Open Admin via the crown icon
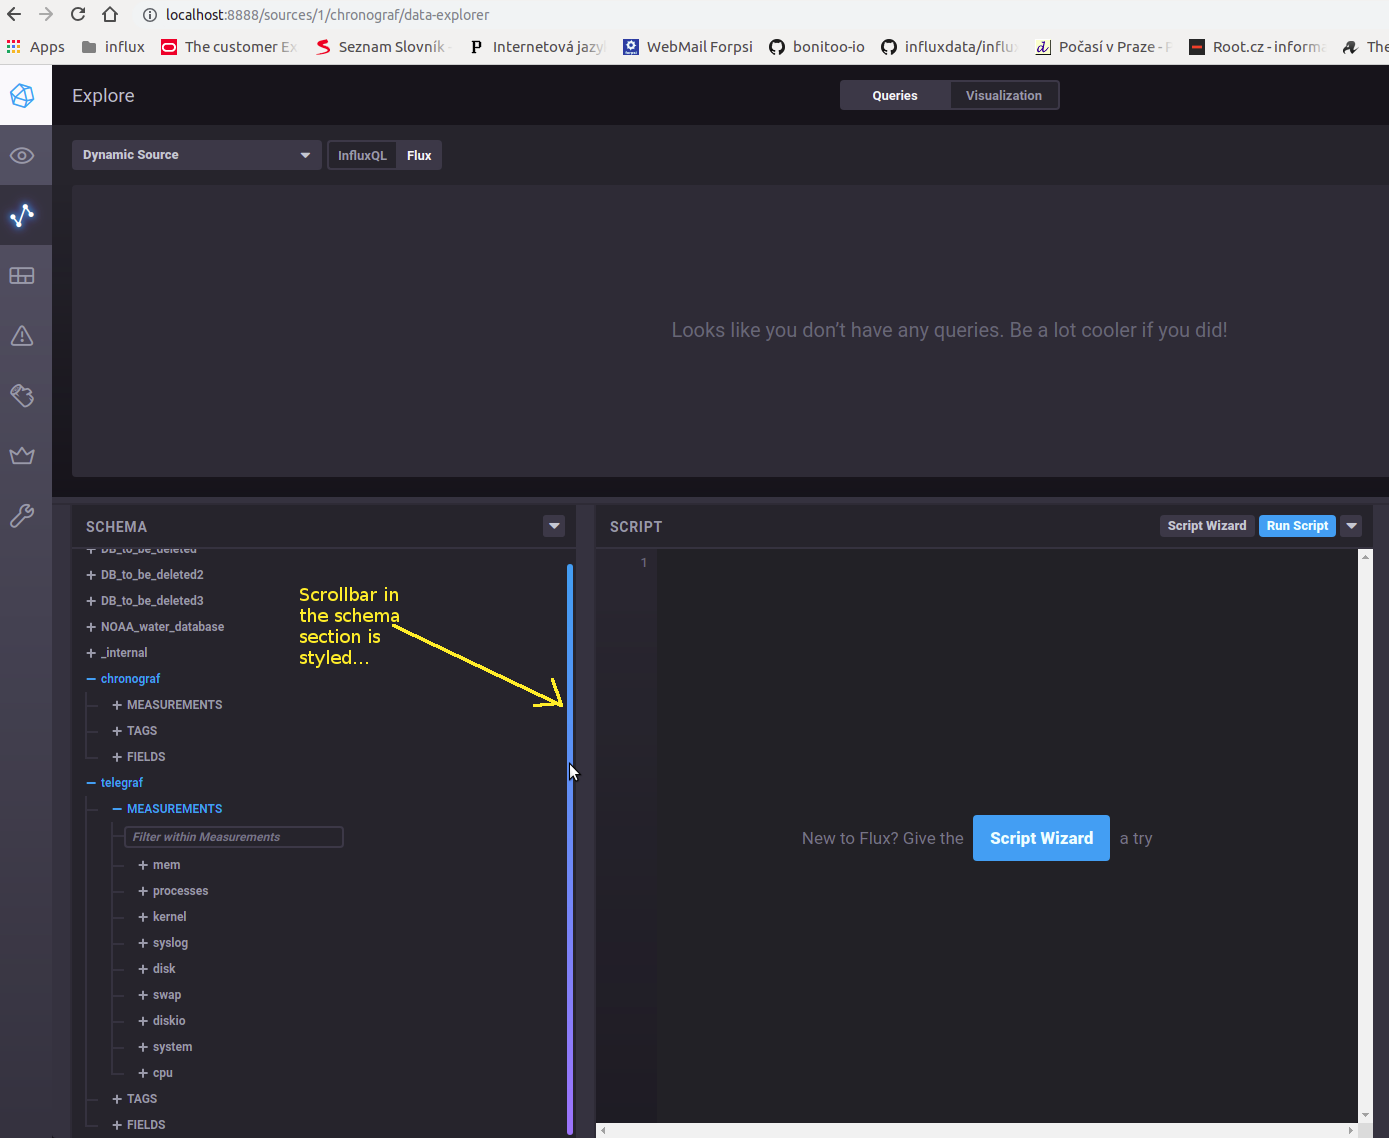Viewport: 1389px width, 1138px height. coord(23,456)
